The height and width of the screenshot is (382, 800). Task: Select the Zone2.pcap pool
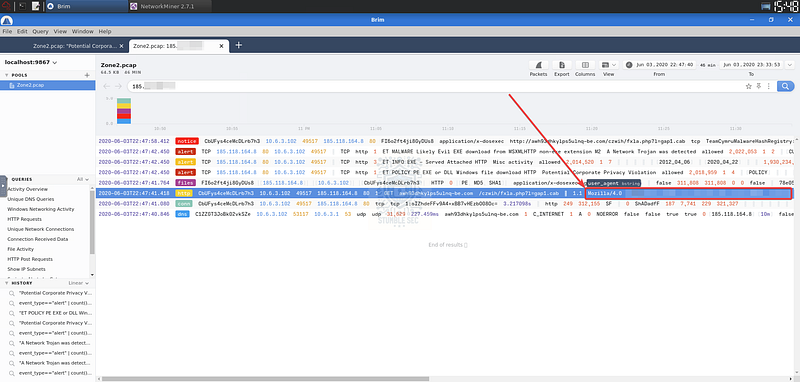[48, 85]
